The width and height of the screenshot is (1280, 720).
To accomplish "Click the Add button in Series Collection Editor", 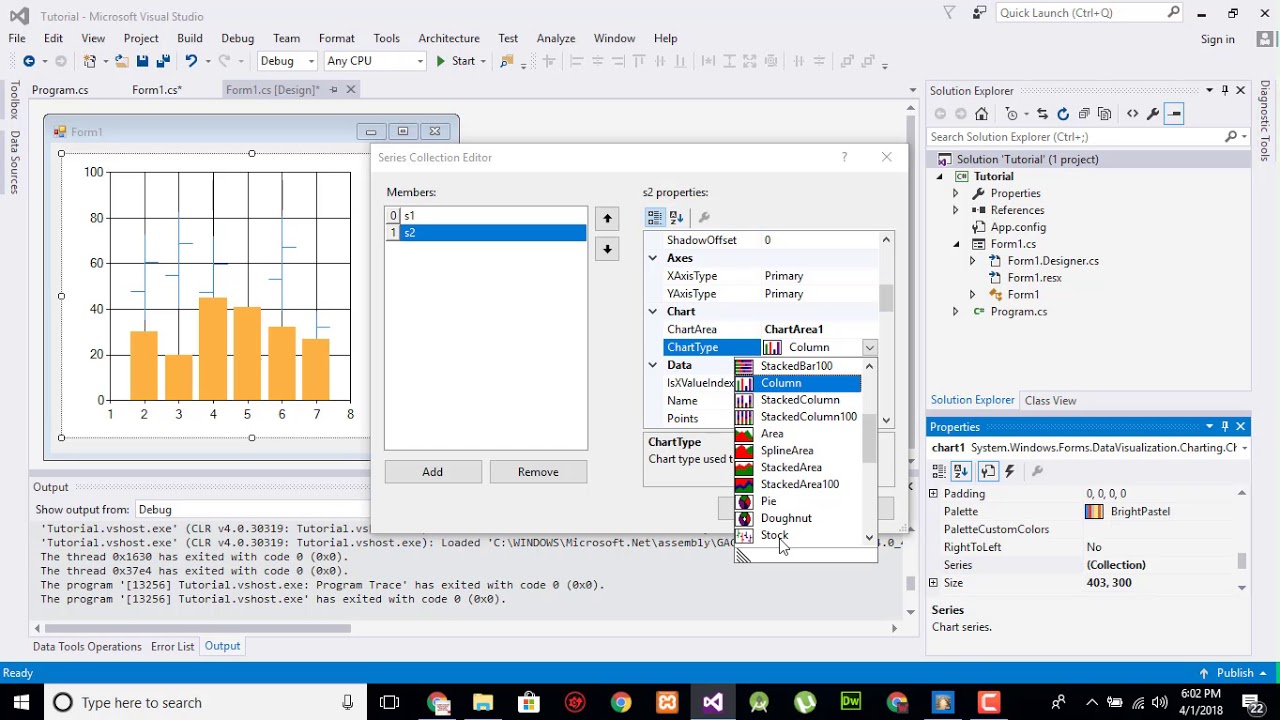I will point(433,472).
